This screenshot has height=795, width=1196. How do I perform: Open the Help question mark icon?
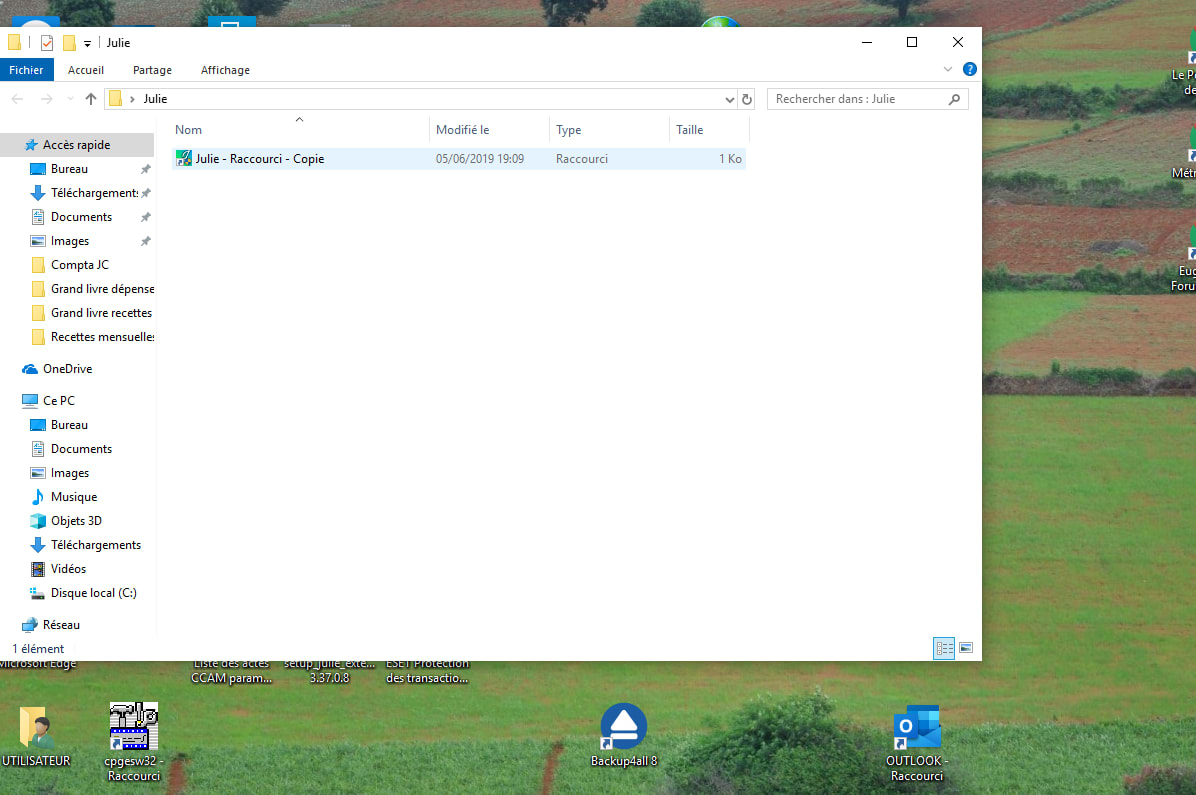[x=969, y=70]
